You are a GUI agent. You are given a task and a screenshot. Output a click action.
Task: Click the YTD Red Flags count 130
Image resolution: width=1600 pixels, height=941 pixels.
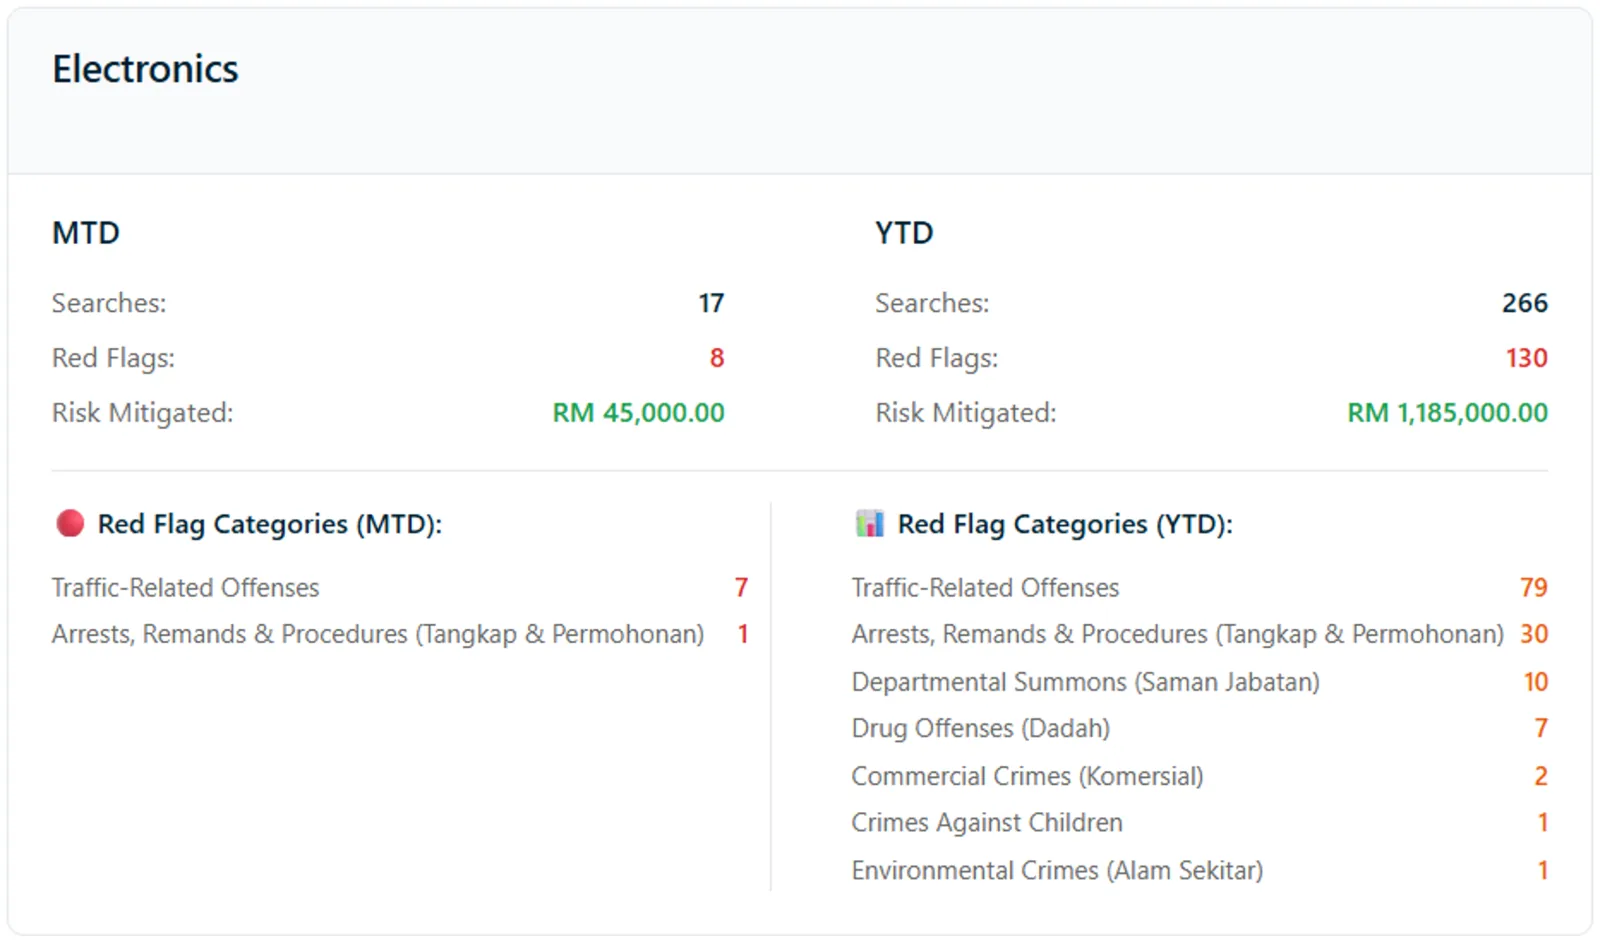[x=1527, y=358]
